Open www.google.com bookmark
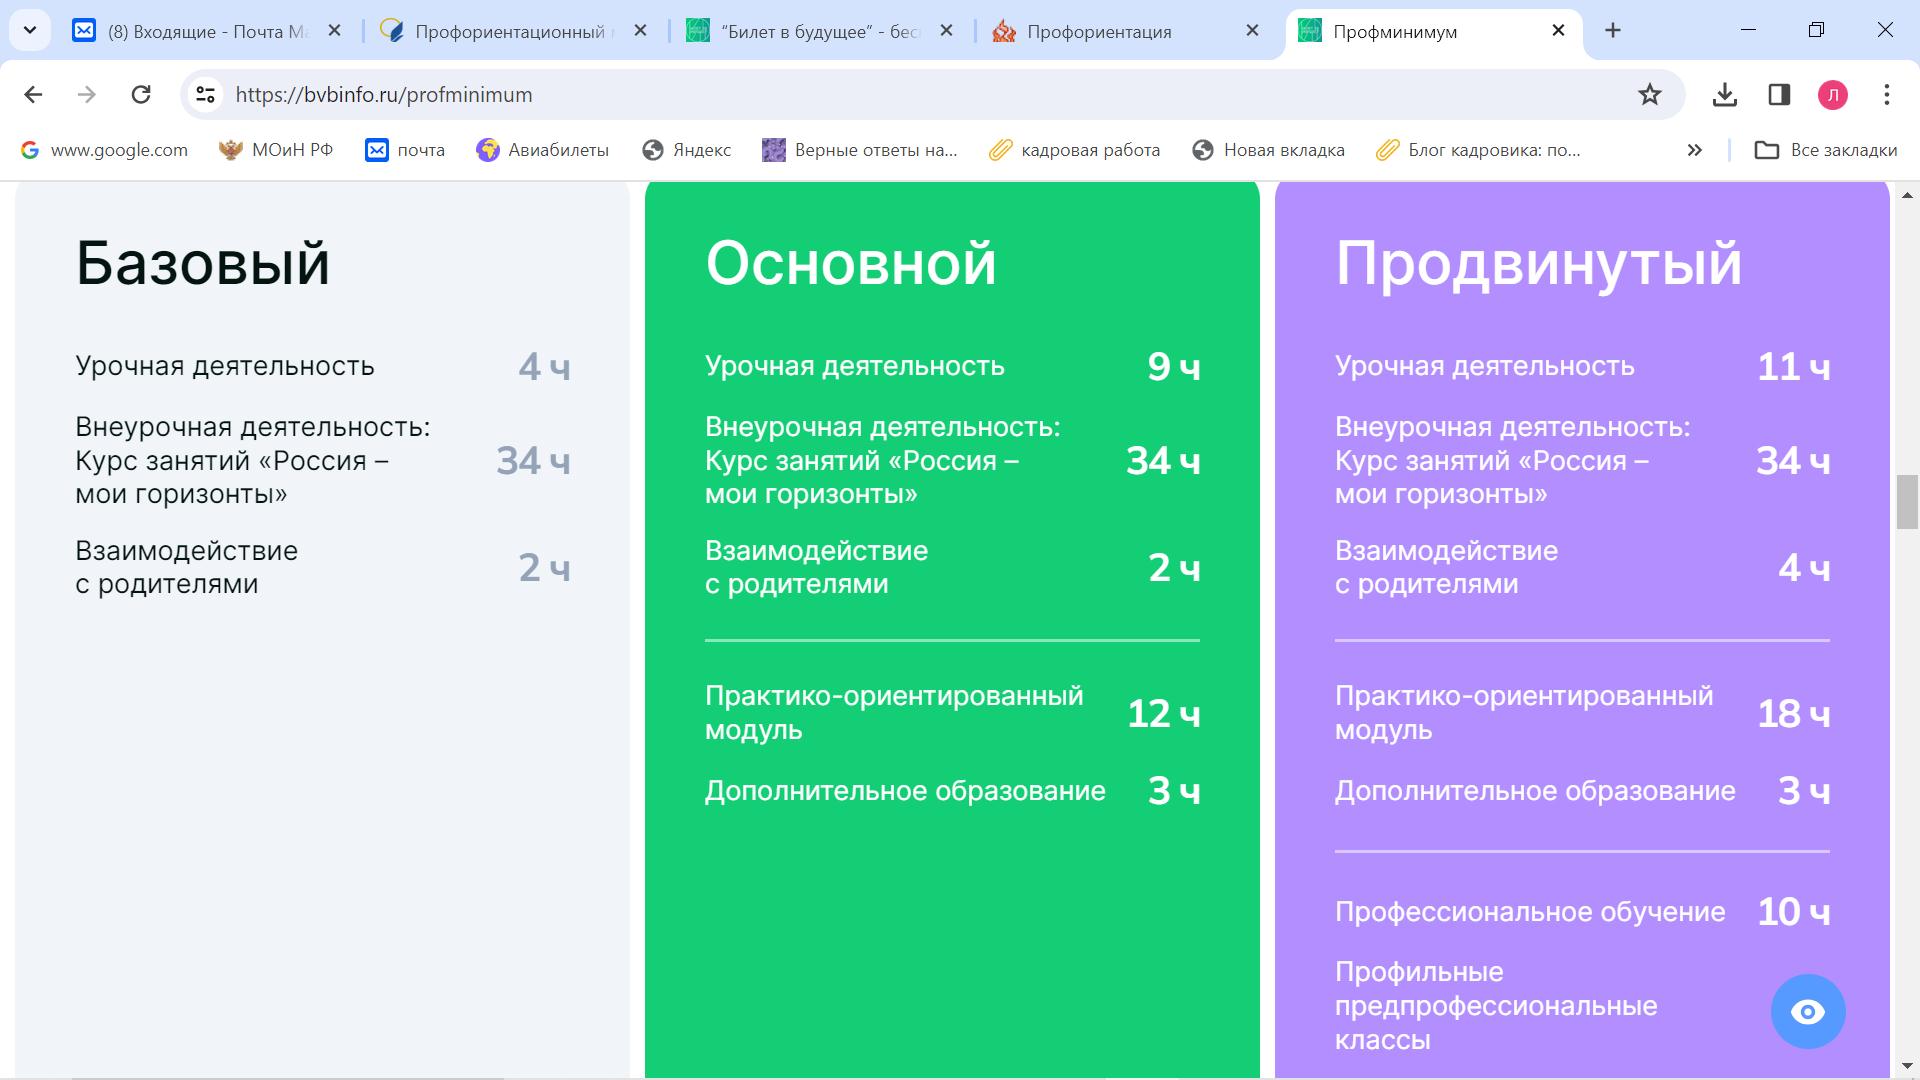This screenshot has width=1920, height=1080. [x=104, y=150]
